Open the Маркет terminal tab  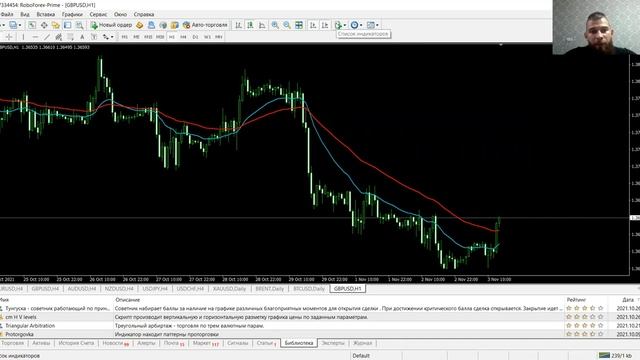[205, 343]
